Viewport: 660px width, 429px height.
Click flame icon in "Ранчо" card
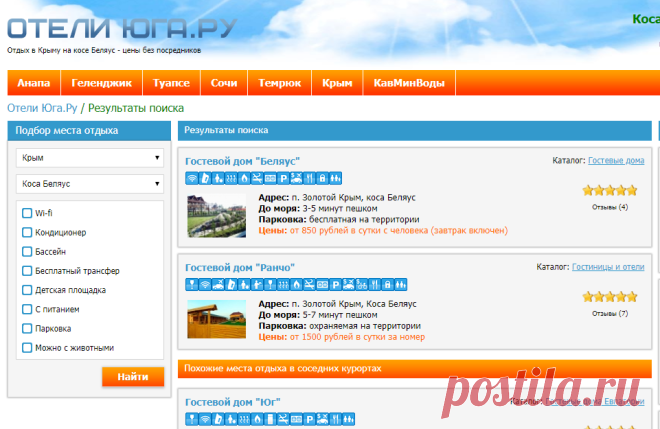pos(296,285)
